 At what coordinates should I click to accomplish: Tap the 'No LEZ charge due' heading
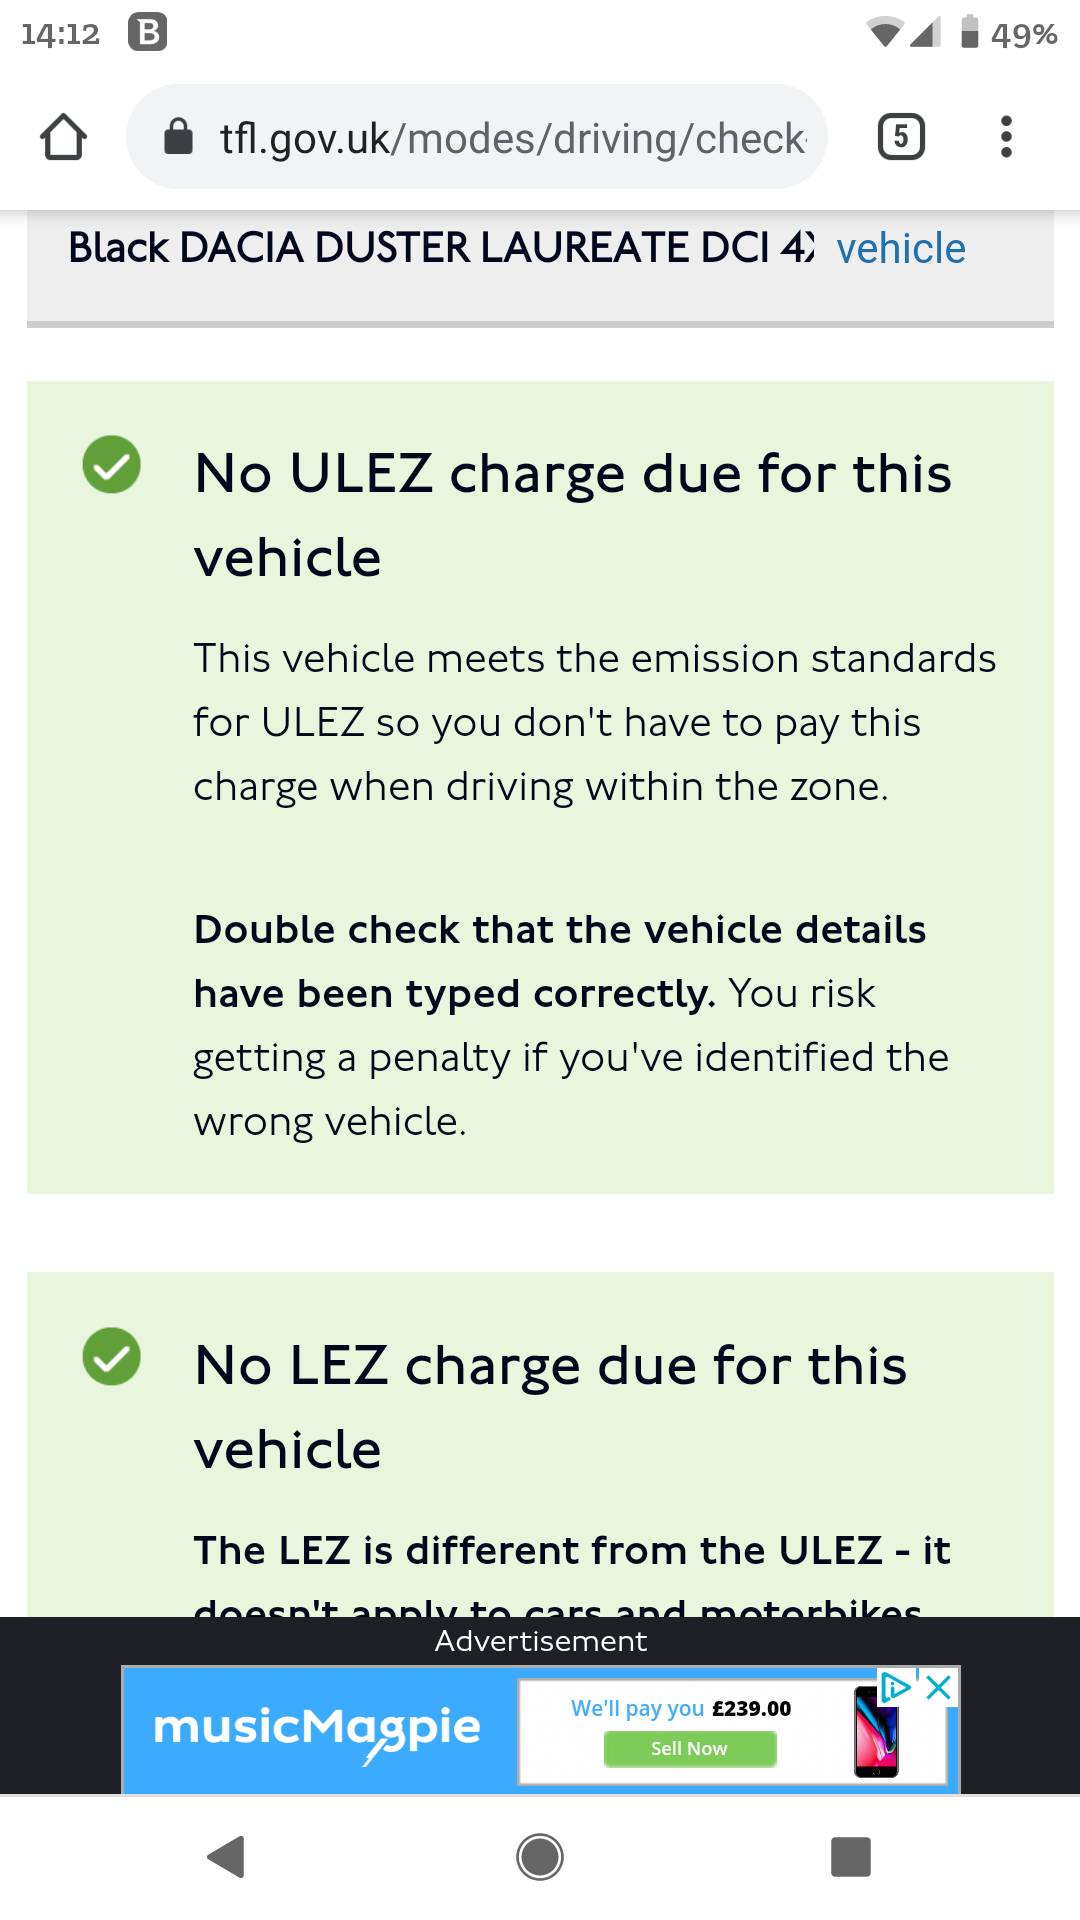click(550, 1406)
